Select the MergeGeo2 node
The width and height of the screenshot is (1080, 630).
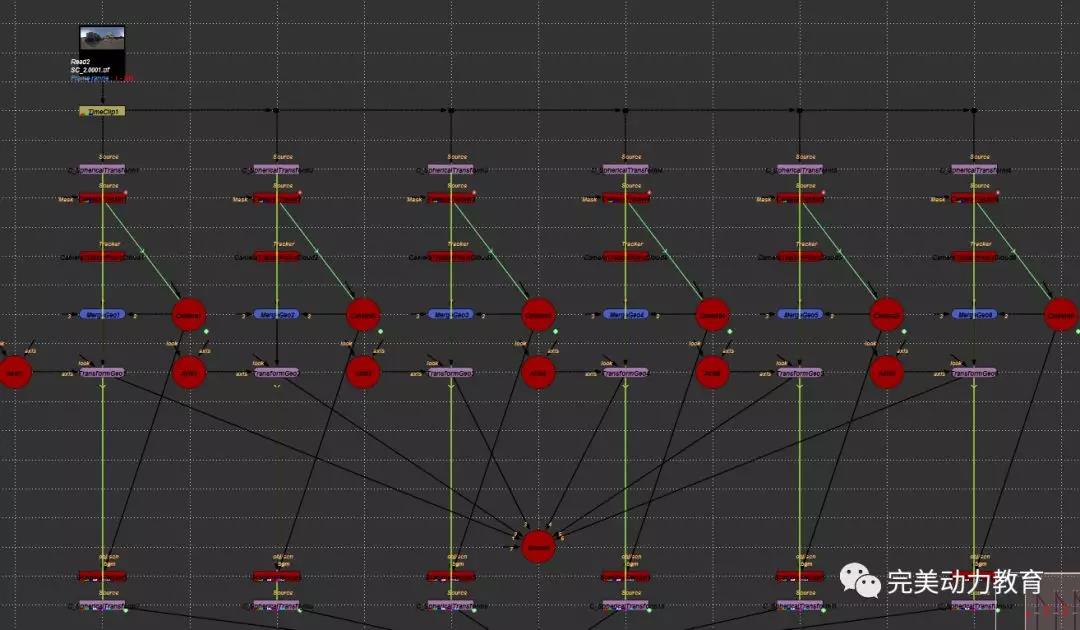[x=276, y=314]
